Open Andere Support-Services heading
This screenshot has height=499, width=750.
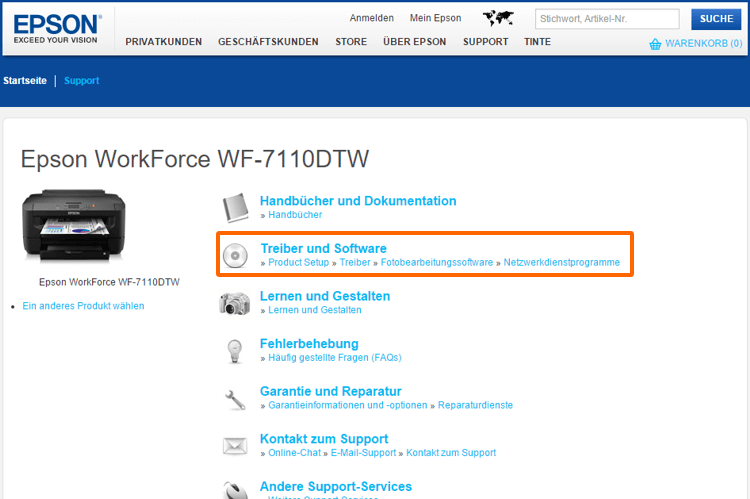(x=336, y=487)
